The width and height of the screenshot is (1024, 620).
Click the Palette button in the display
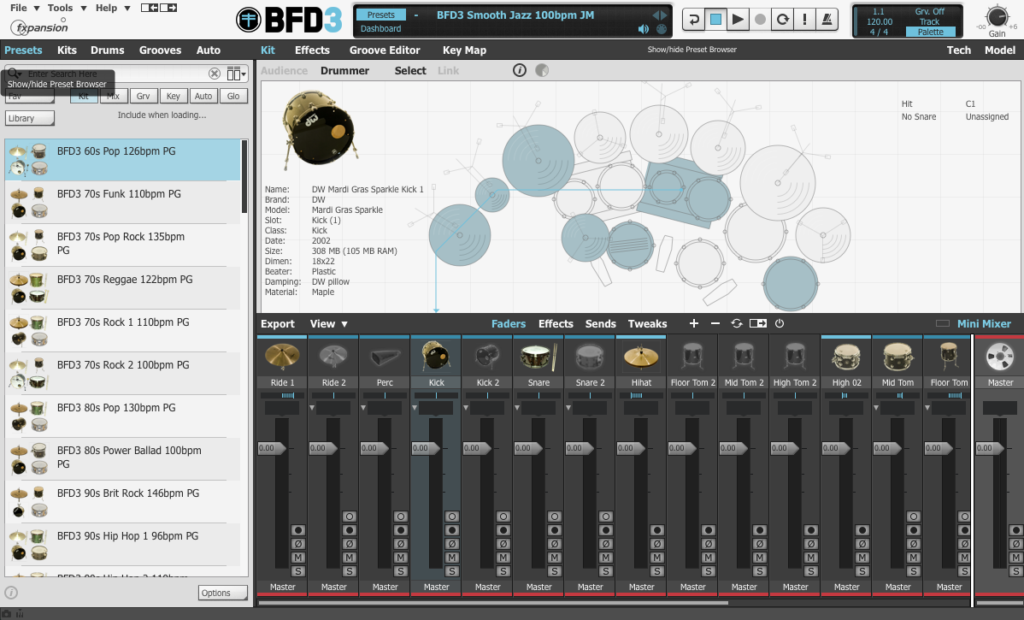pyautogui.click(x=930, y=31)
